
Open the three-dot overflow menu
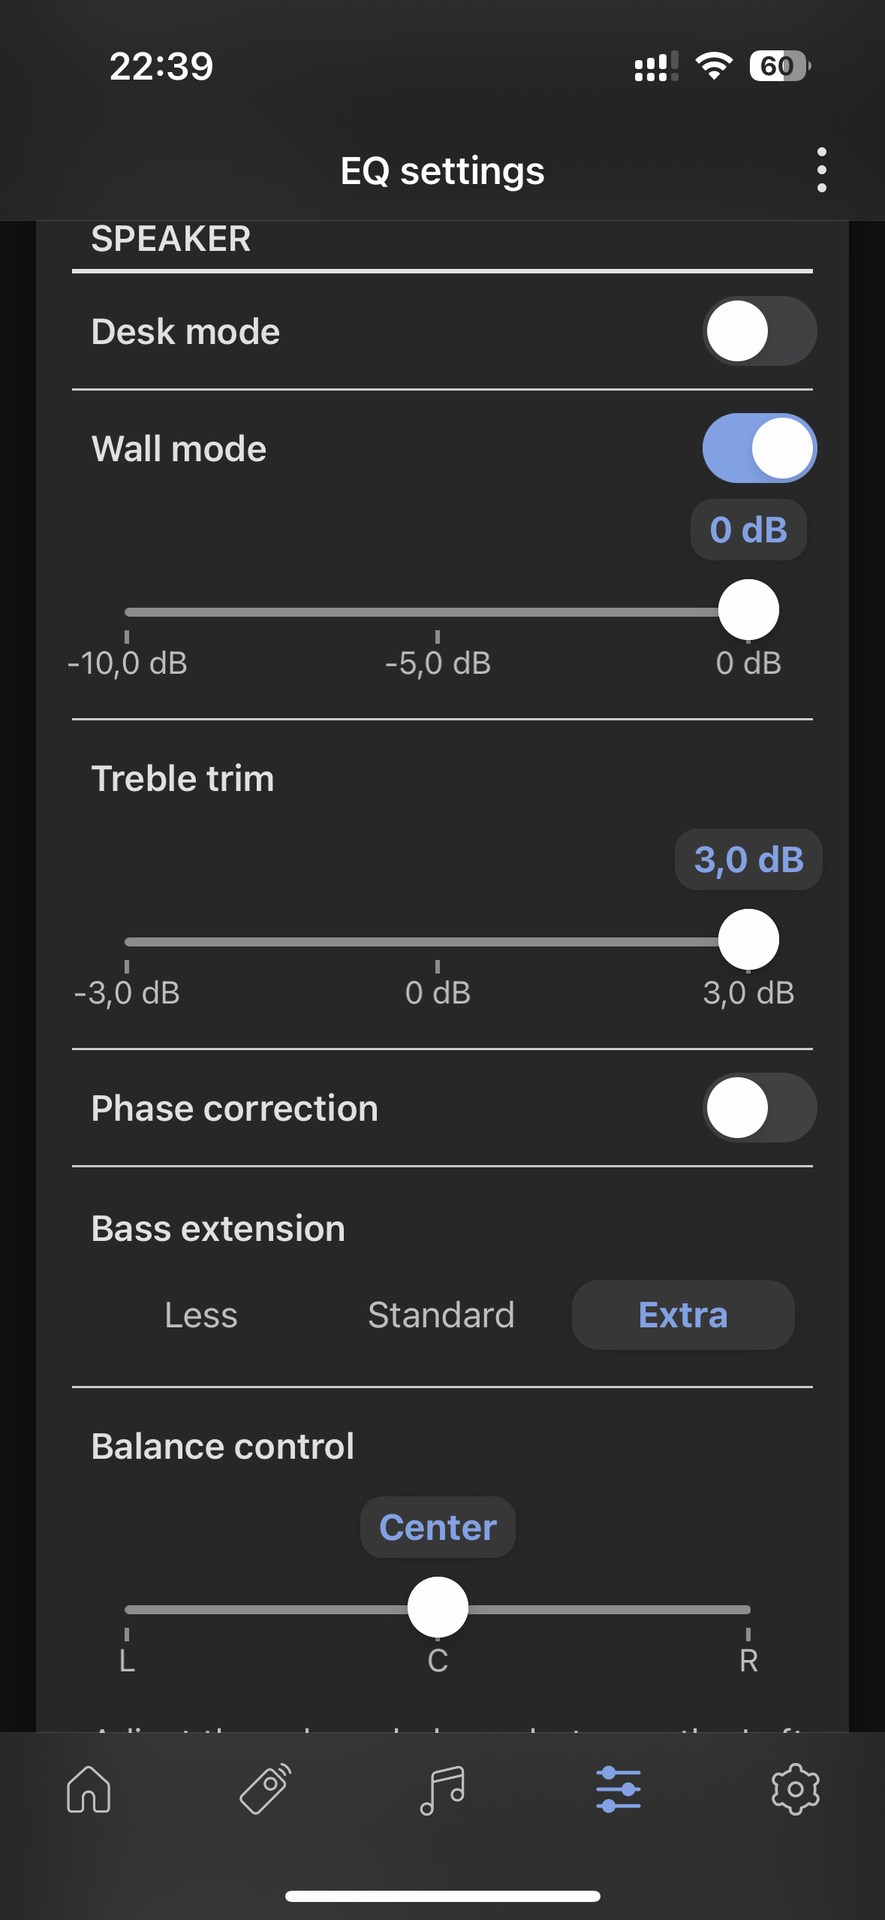click(821, 170)
